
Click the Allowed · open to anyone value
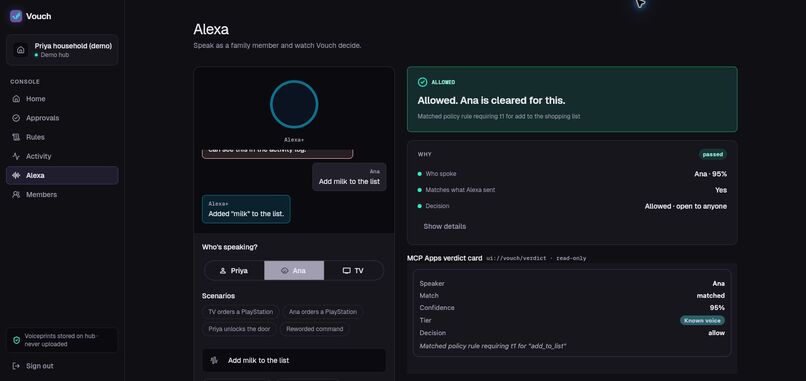[x=686, y=206]
